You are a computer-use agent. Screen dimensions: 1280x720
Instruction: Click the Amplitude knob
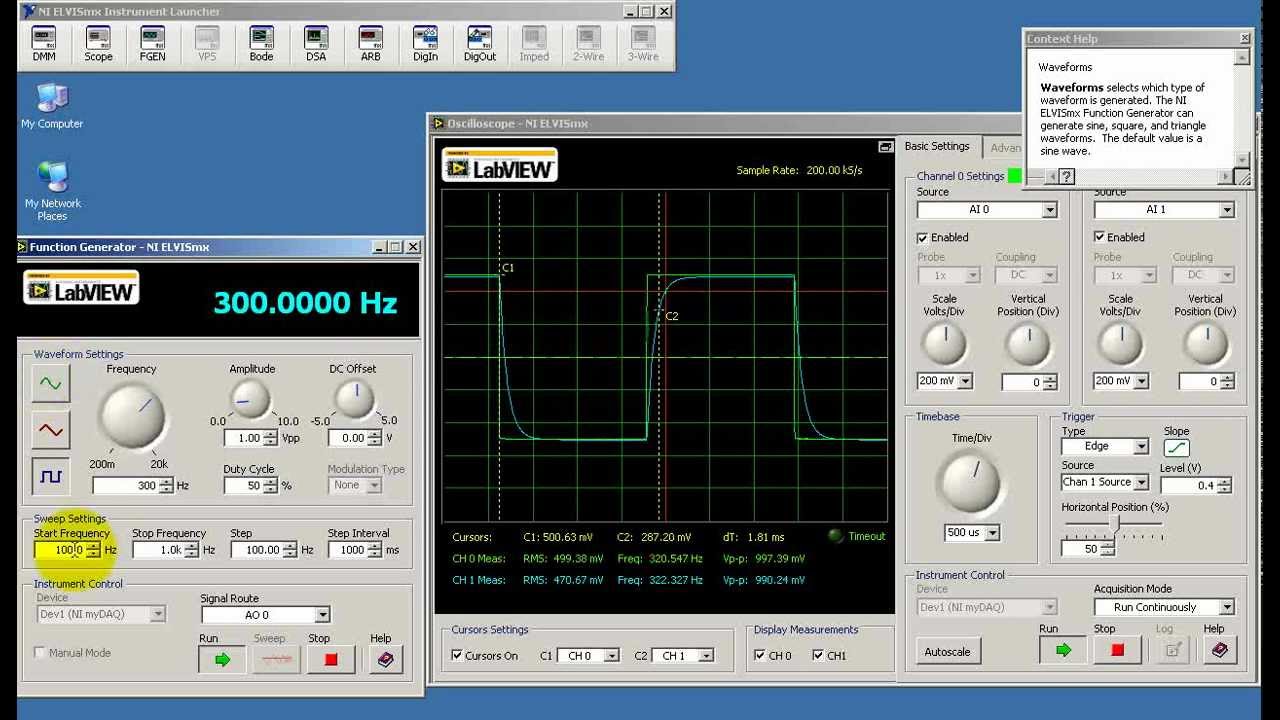[x=250, y=400]
